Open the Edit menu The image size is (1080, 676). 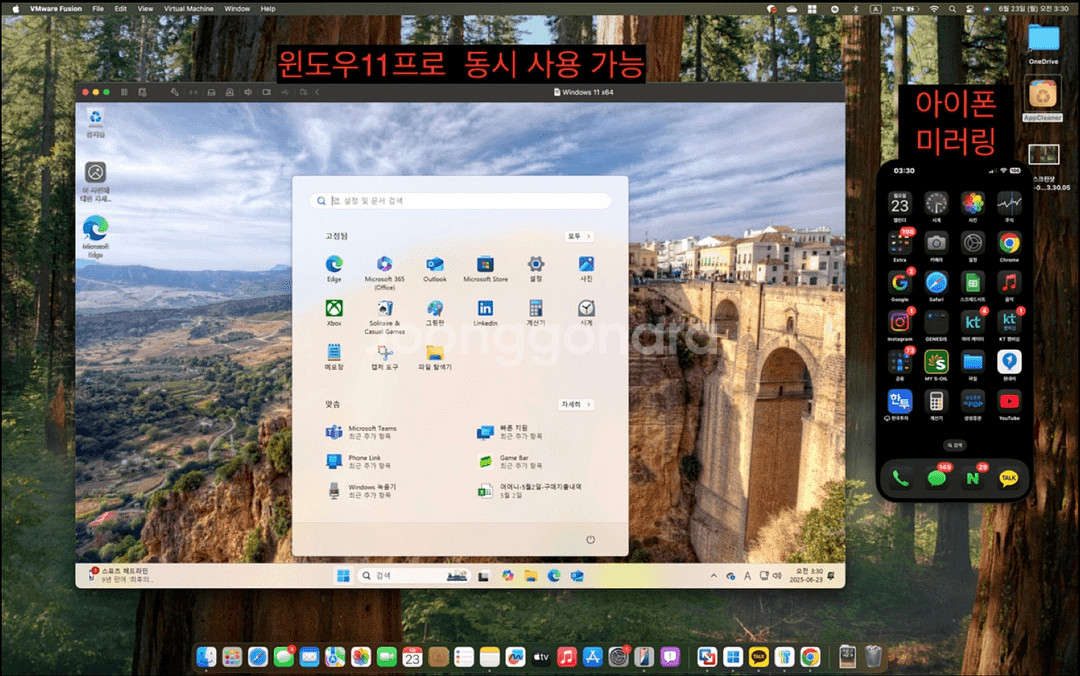(121, 9)
